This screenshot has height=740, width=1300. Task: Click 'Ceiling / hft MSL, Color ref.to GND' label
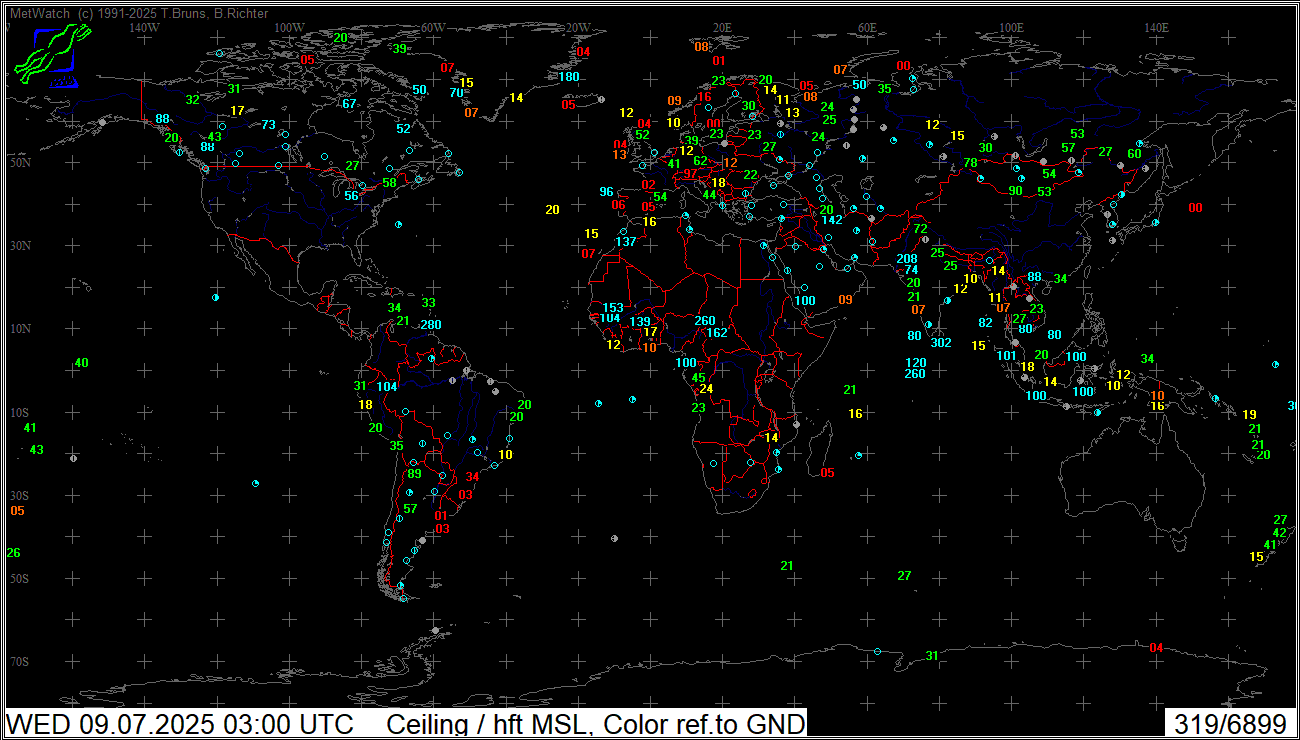[596, 724]
